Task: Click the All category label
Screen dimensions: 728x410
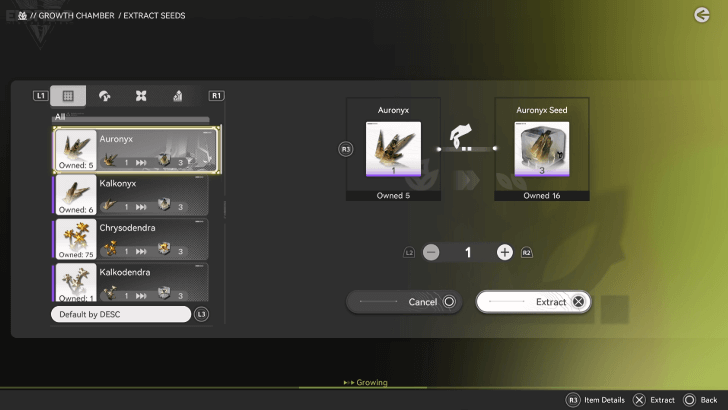Action: (x=60, y=117)
